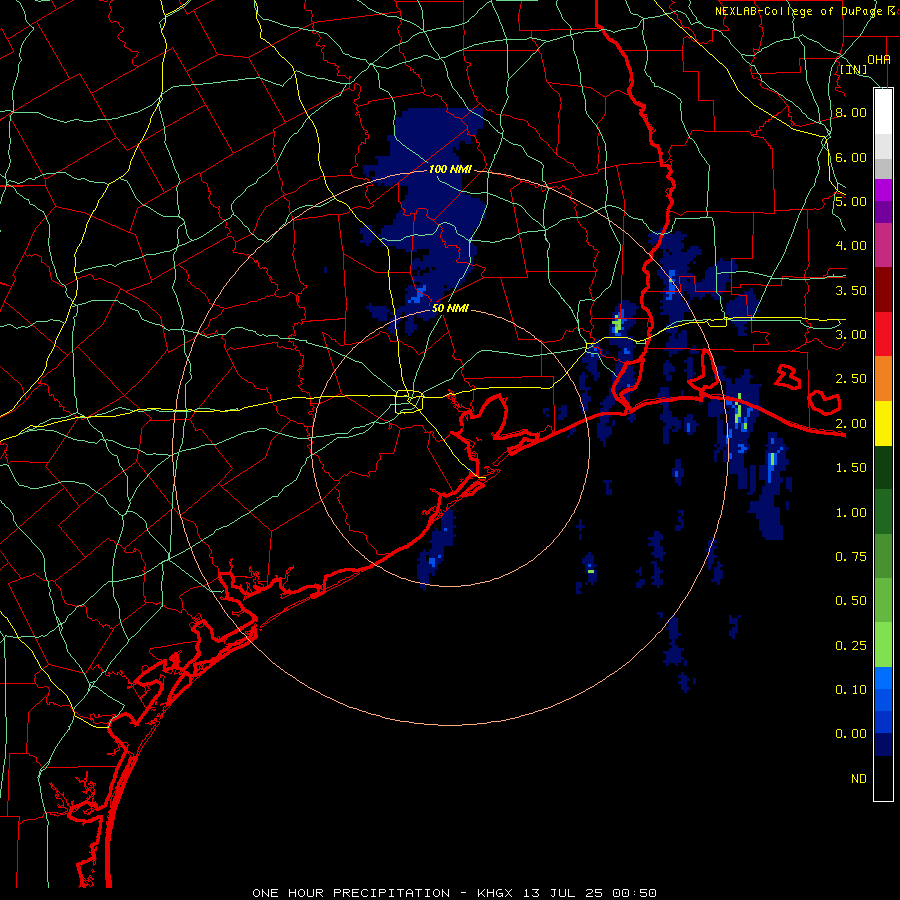Click the 3.00 legend value
This screenshot has width=900, height=900.
point(851,335)
